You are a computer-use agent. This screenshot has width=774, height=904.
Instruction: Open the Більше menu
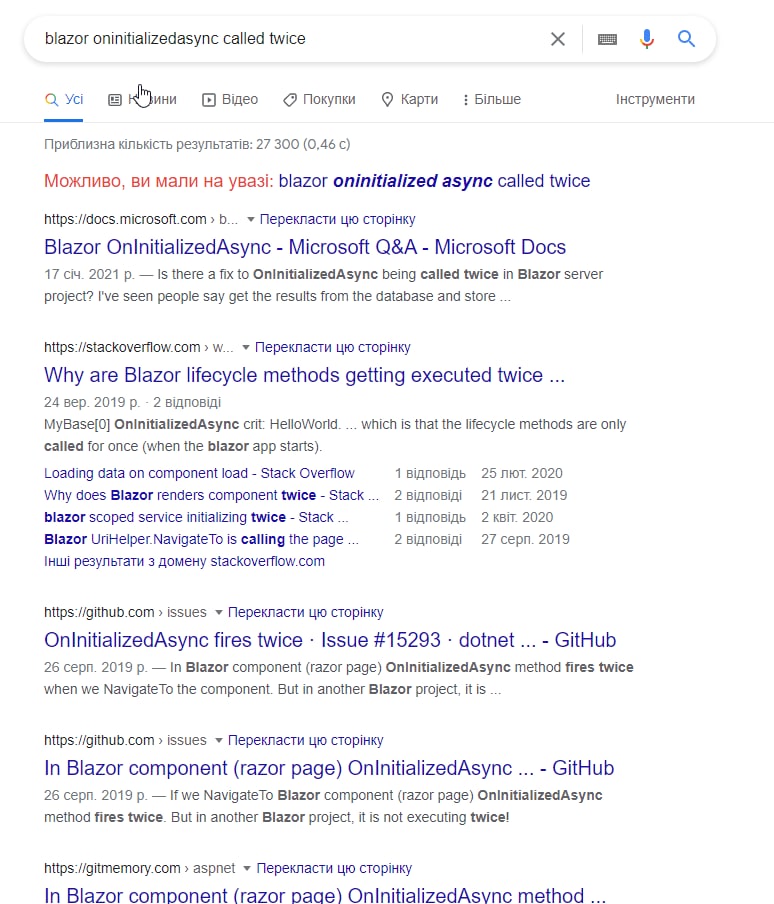pos(492,99)
